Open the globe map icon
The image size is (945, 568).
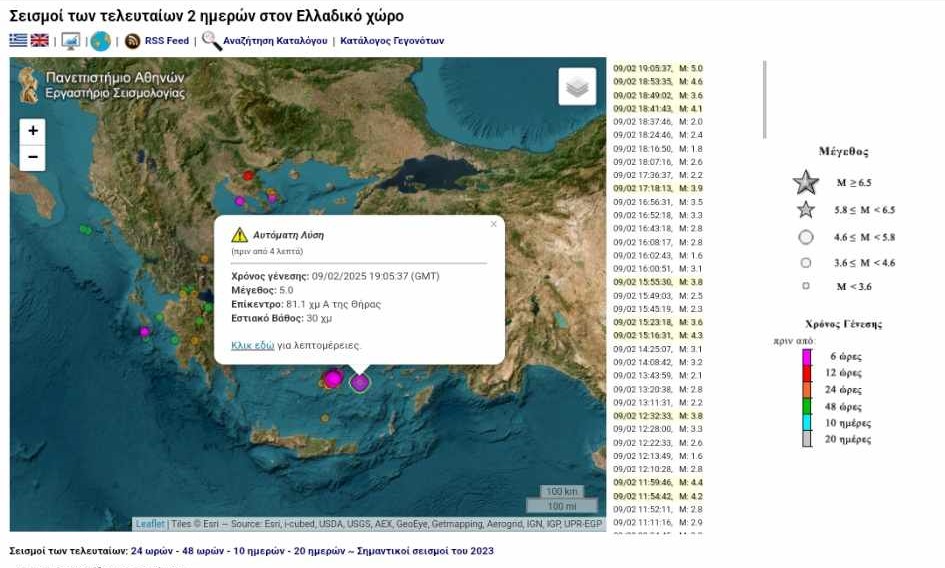[101, 41]
